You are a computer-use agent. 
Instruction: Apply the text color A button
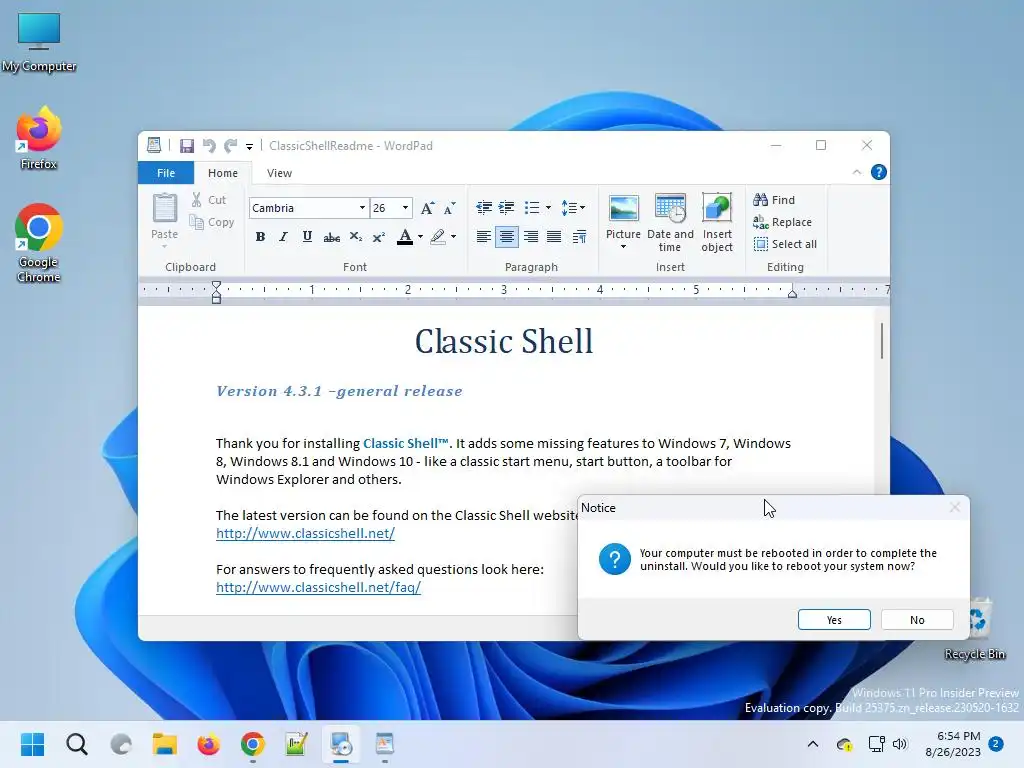pos(405,236)
